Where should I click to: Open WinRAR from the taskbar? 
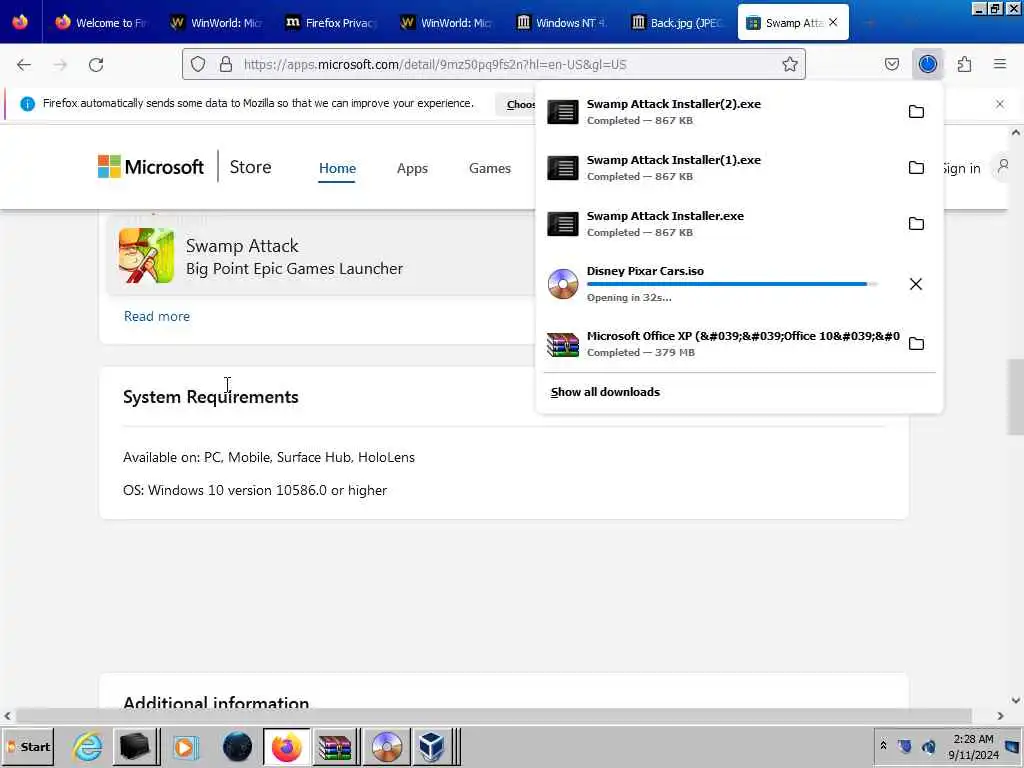(334, 746)
